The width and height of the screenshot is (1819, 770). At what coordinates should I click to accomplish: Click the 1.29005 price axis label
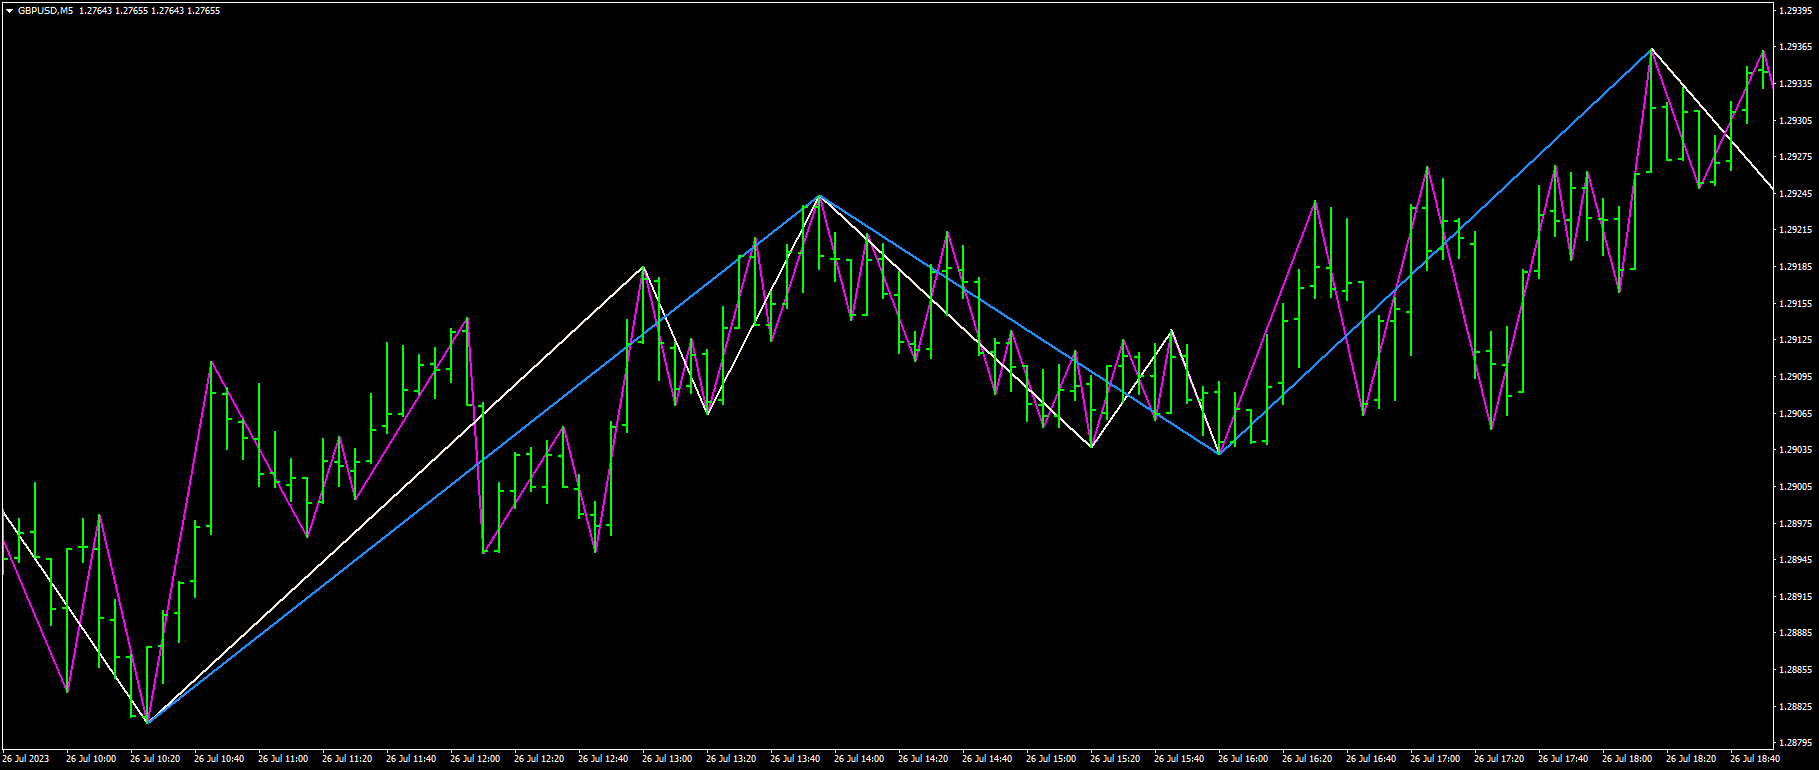(1797, 487)
